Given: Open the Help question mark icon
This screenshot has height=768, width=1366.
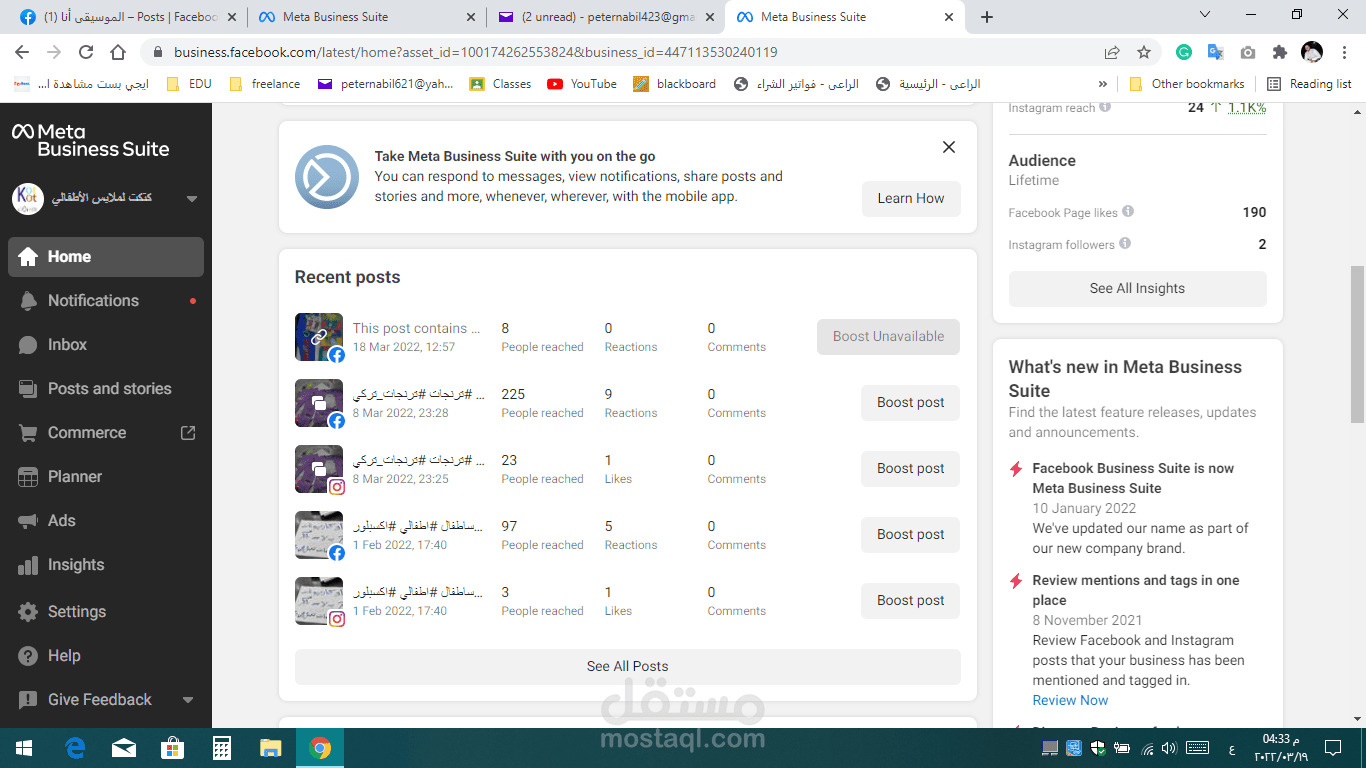Looking at the screenshot, I should click(x=28, y=656).
